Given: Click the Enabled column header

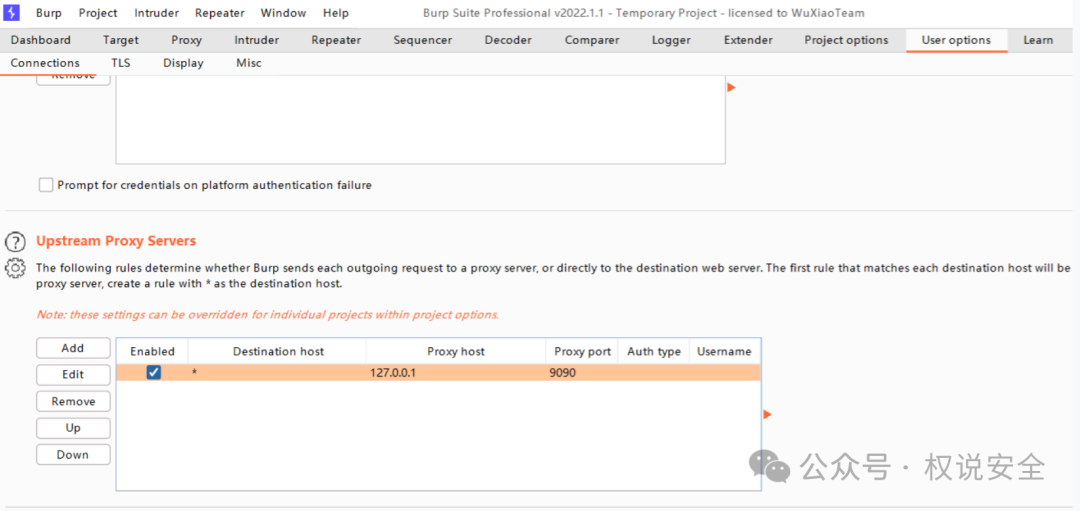Looking at the screenshot, I should pos(152,351).
